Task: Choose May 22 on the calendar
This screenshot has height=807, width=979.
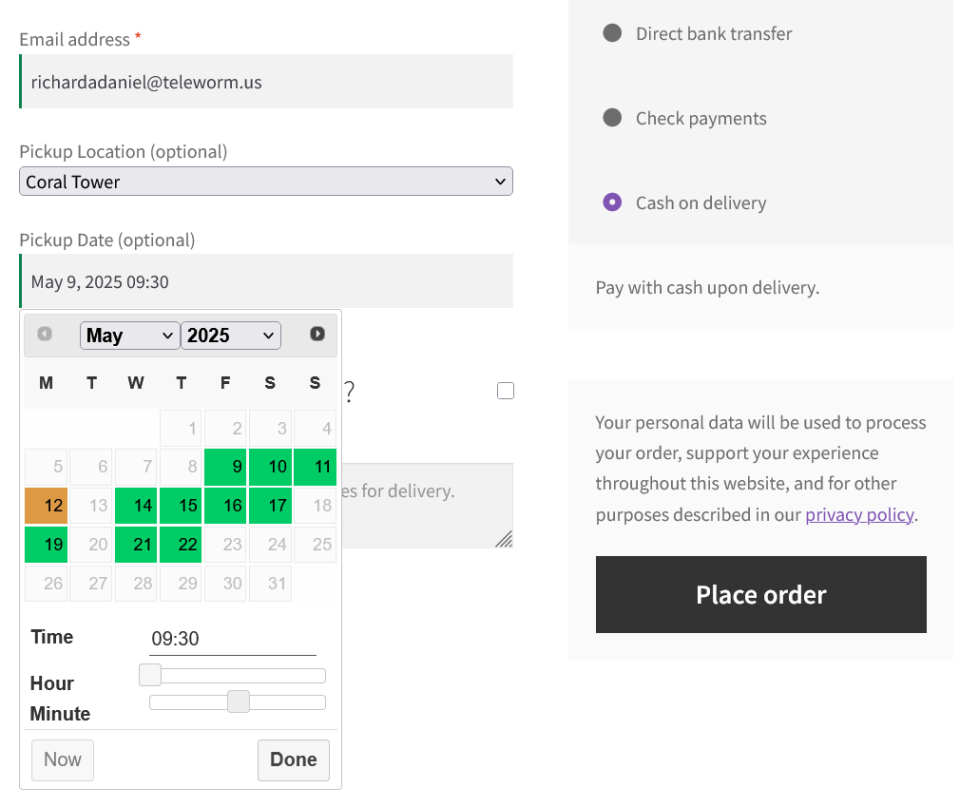Action: coord(181,544)
